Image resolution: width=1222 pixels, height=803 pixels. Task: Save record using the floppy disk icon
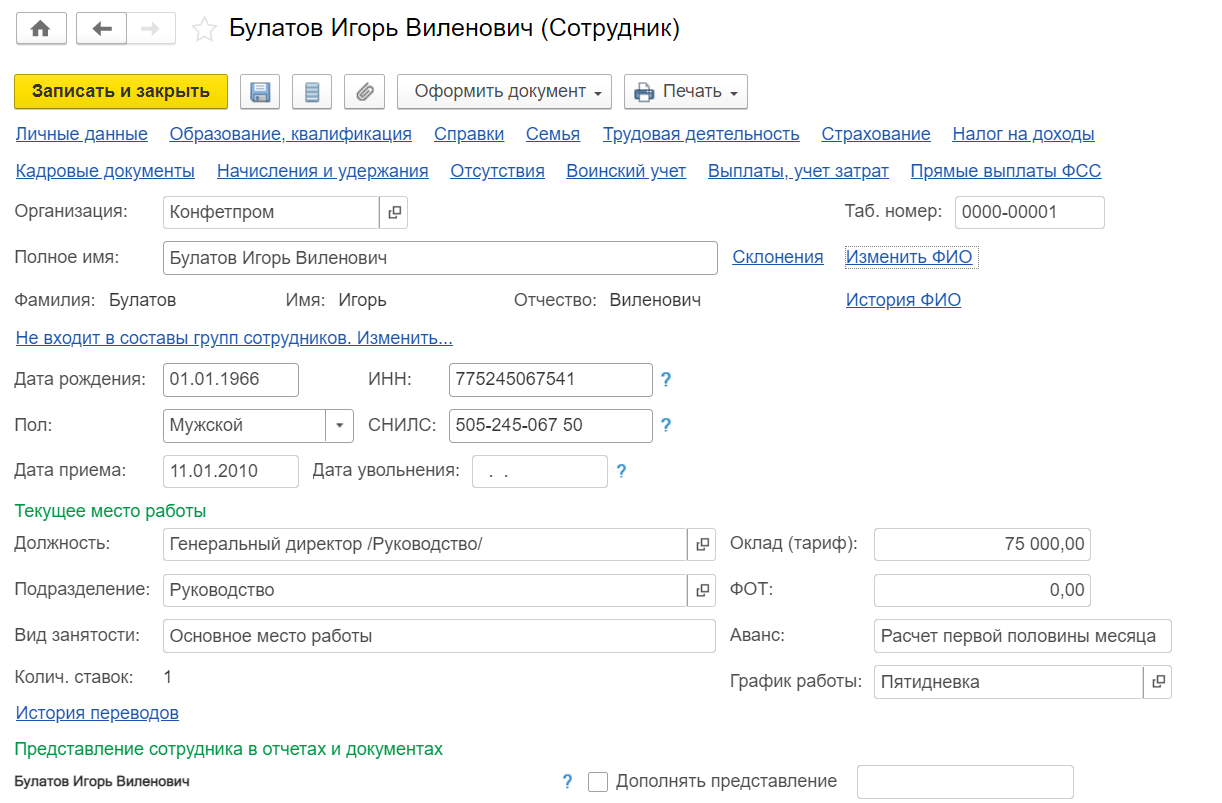261,92
